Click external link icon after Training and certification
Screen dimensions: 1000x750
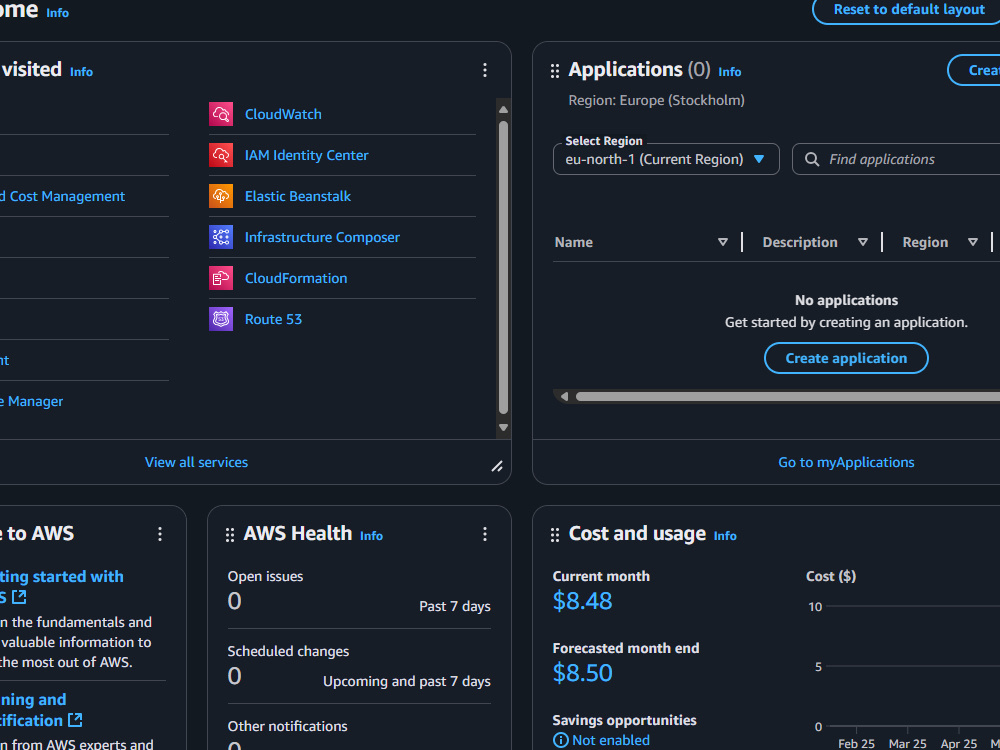pyautogui.click(x=75, y=721)
